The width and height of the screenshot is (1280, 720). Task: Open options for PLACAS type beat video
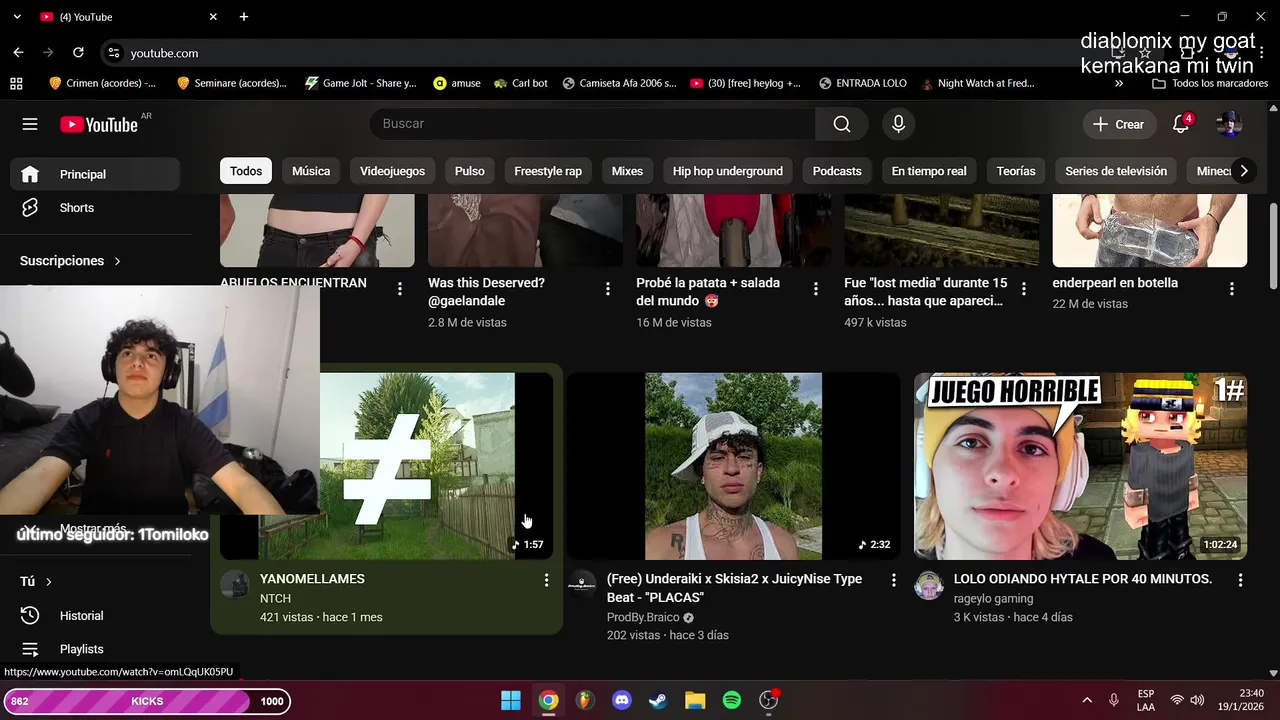[x=894, y=580]
